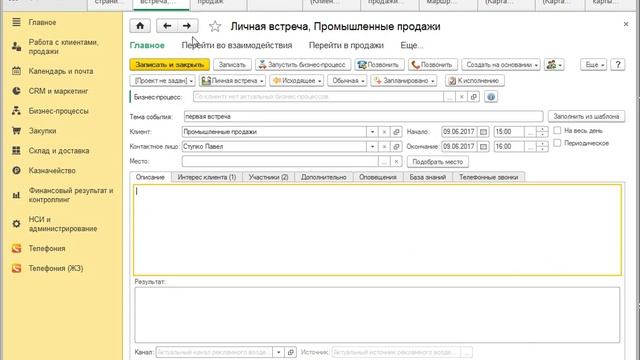Screen dimensions: 640x360
Task: Go to Перейти в продажи link
Action: 346,45
